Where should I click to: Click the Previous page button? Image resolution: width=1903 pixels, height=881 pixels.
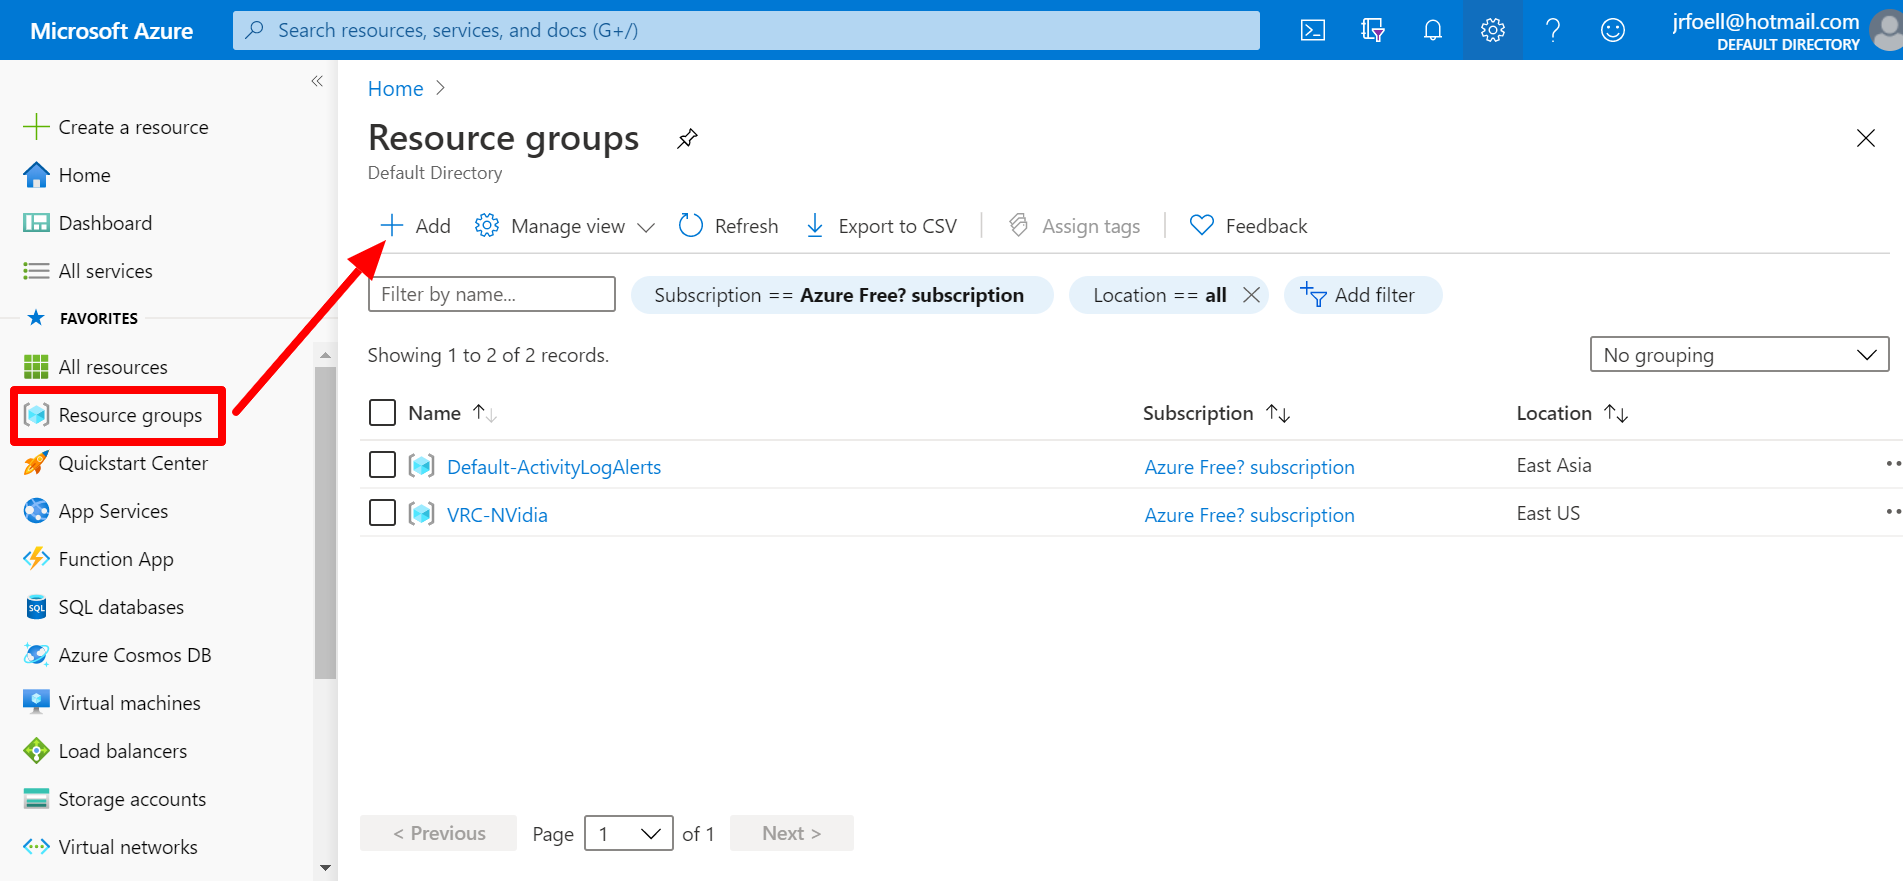(438, 833)
